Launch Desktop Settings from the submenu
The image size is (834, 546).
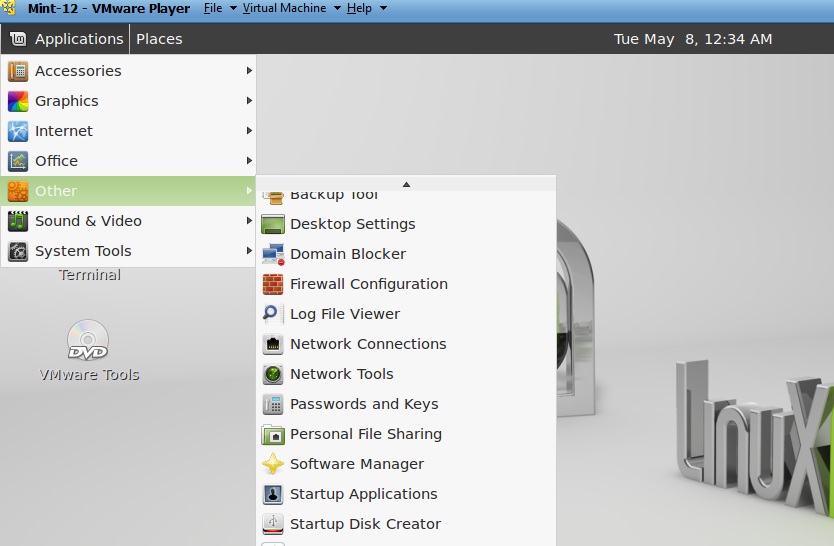(x=406, y=224)
